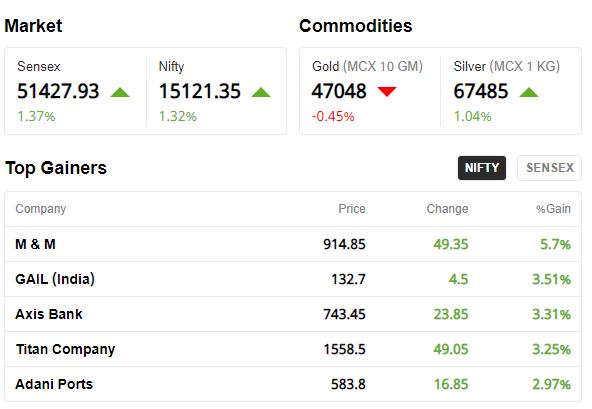The image size is (592, 409).
Task: Switch to the SENSEX top gainers tab
Action: (550, 168)
